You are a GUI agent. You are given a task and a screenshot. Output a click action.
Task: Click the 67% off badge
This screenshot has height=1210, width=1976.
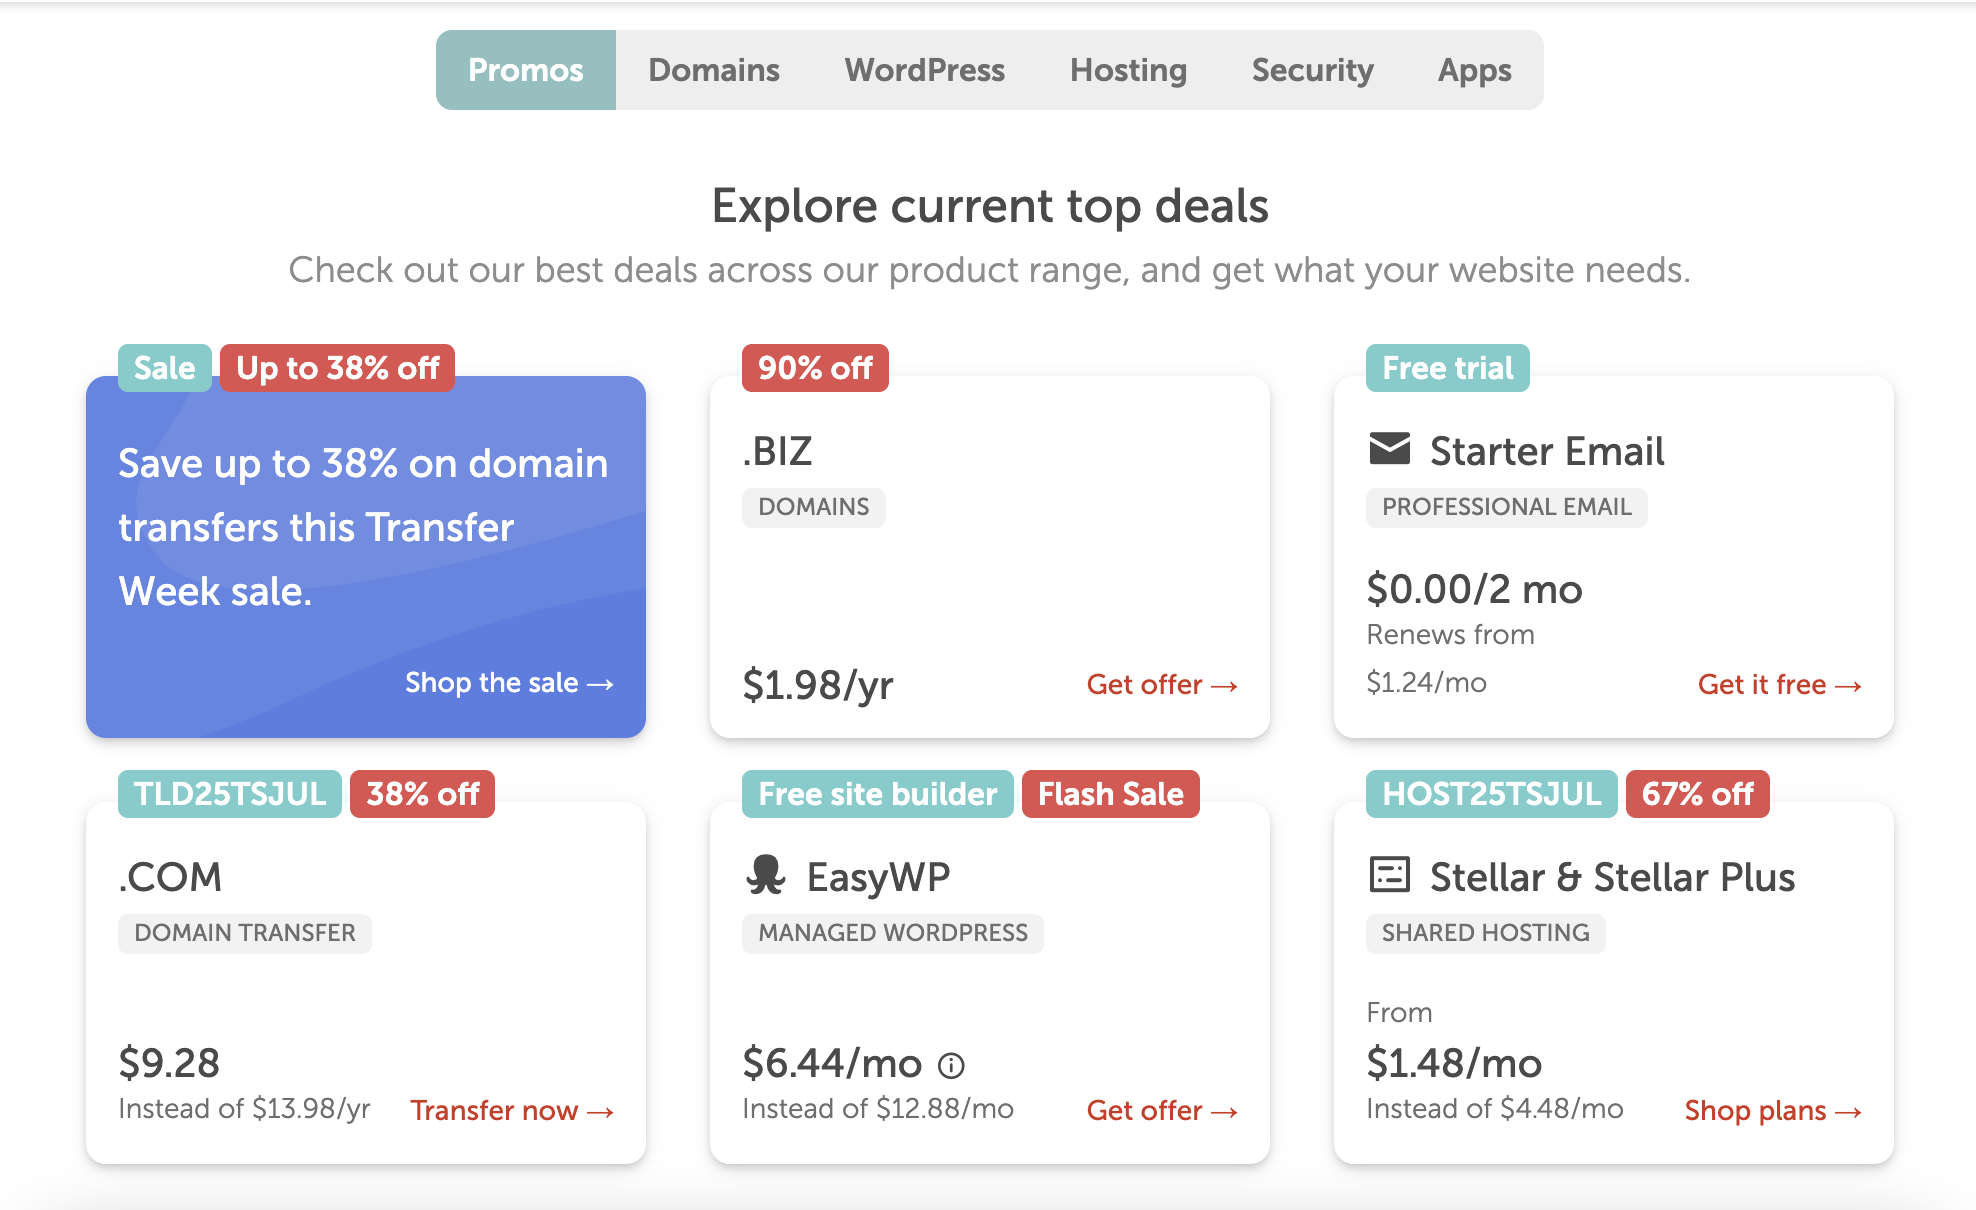pyautogui.click(x=1698, y=794)
